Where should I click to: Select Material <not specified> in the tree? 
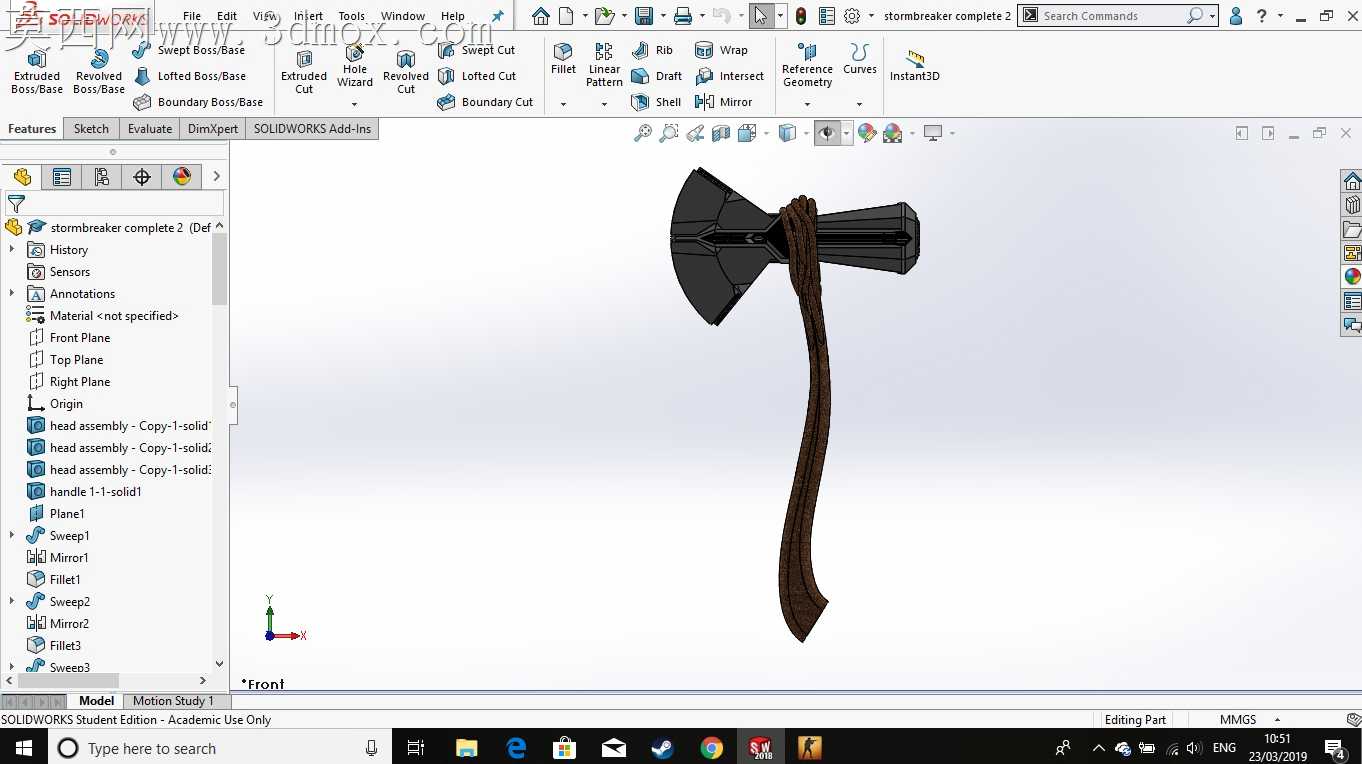(102, 316)
